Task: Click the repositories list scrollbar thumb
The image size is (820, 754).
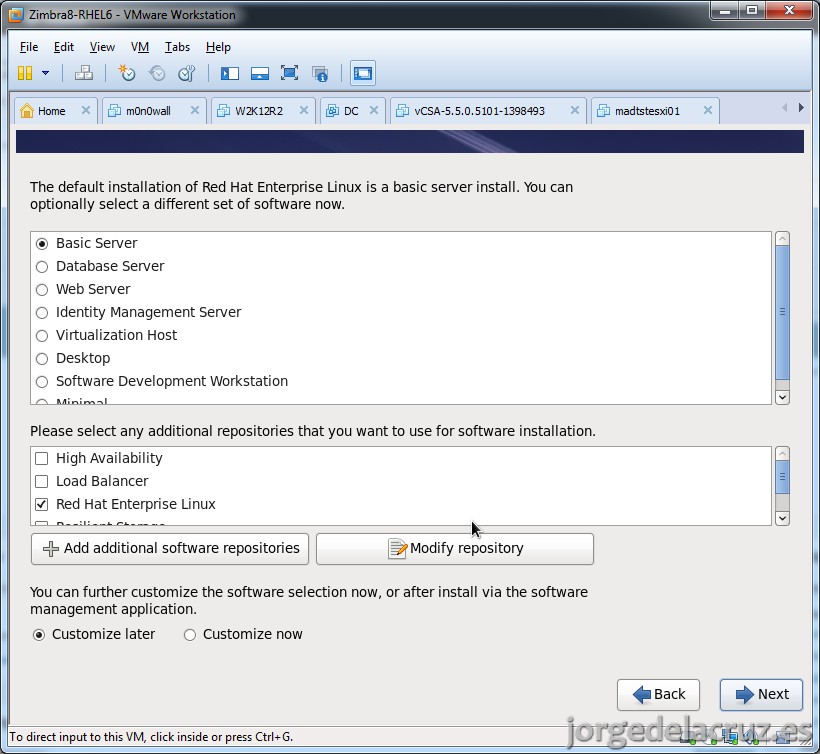Action: click(x=782, y=477)
